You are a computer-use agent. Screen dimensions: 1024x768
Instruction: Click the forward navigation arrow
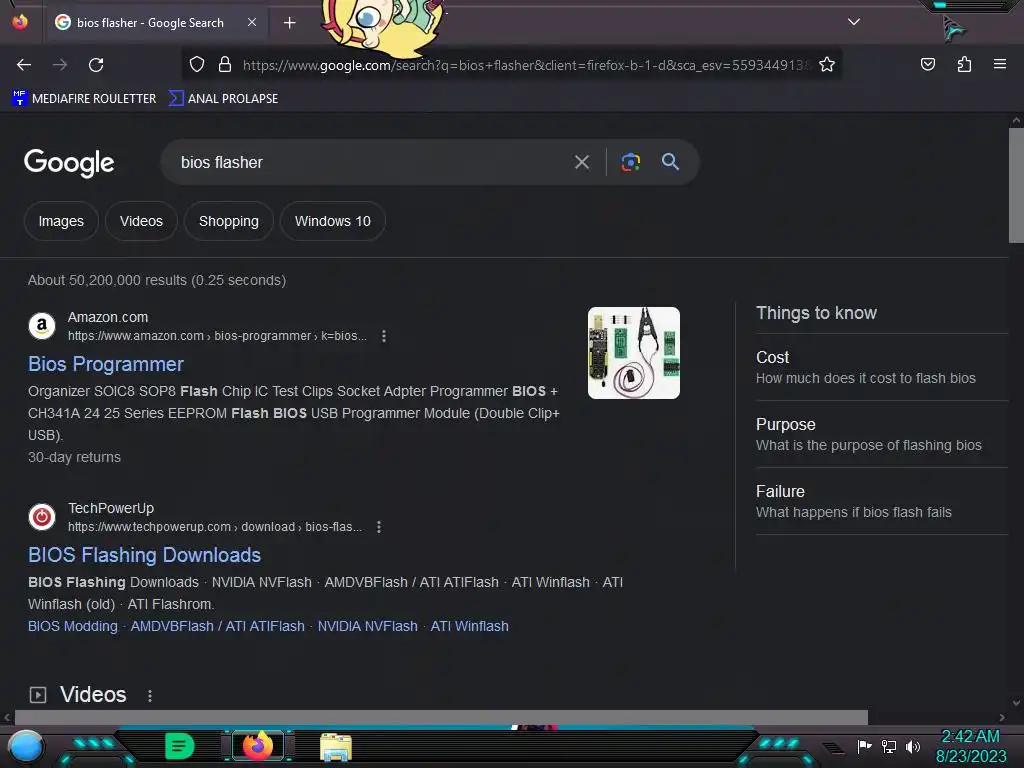click(x=60, y=65)
